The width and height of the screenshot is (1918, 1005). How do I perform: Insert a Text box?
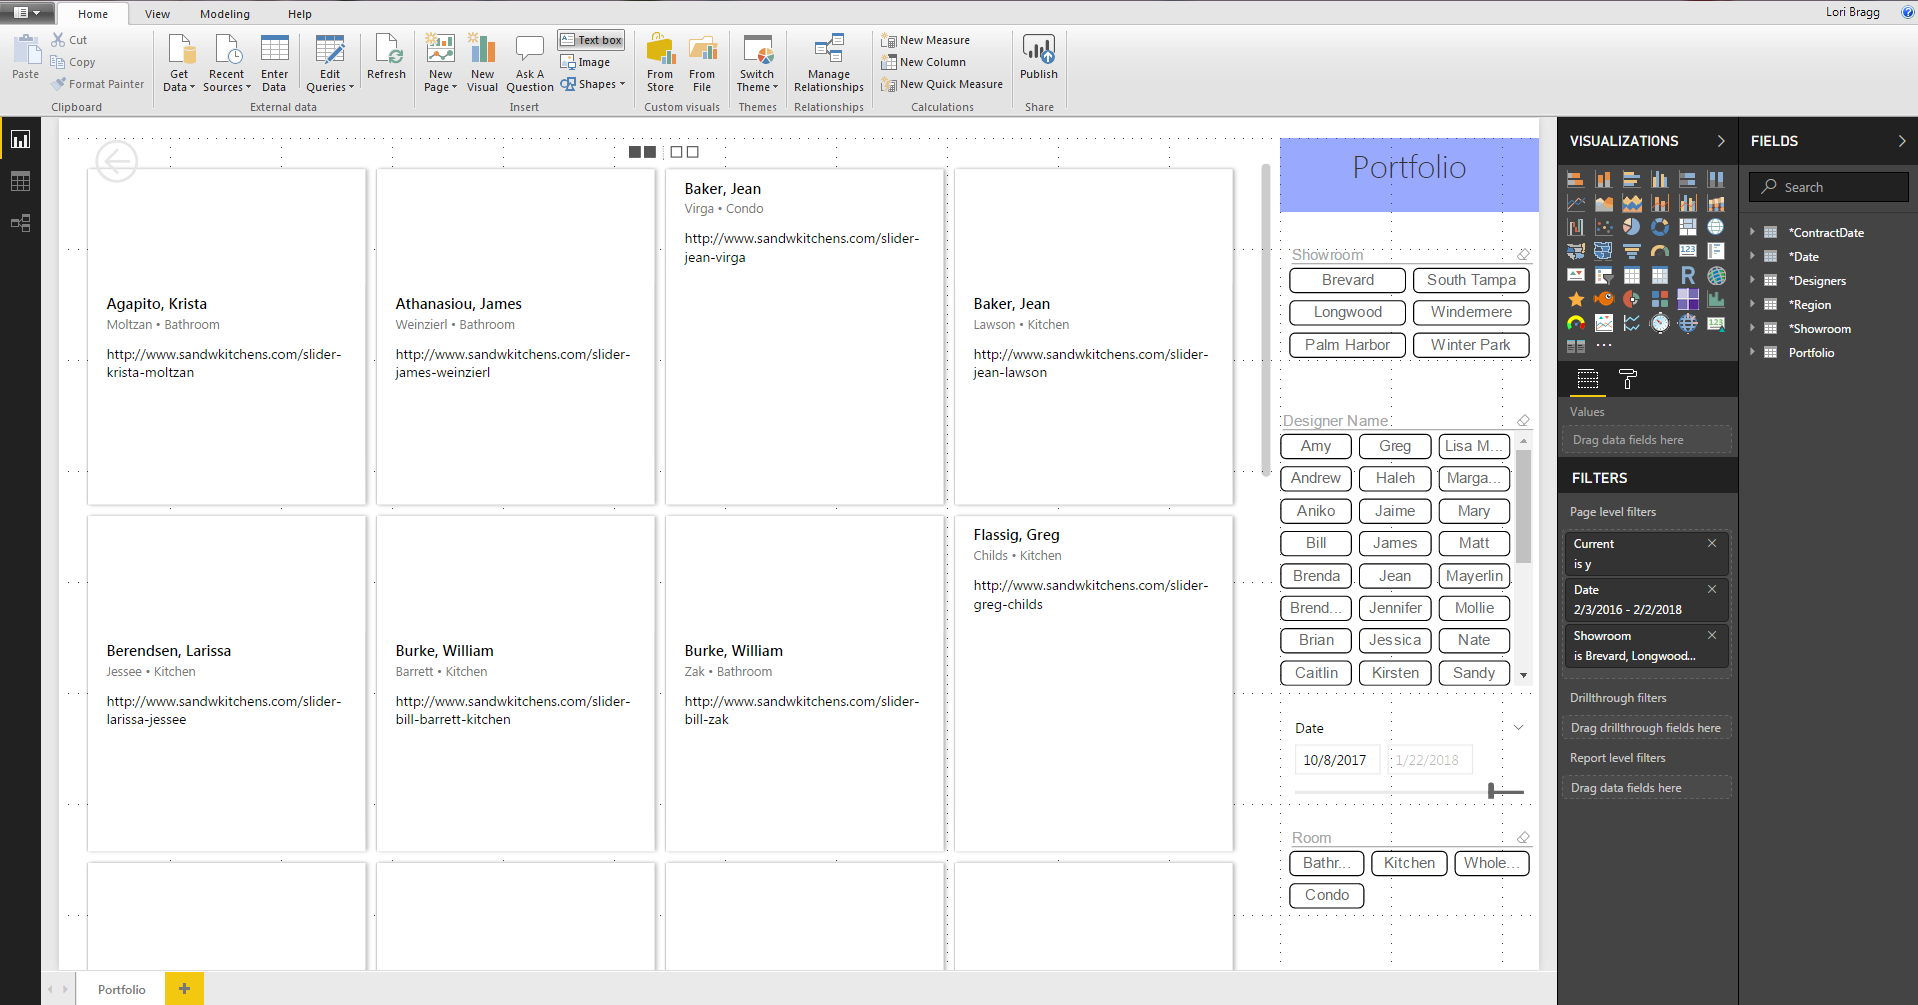click(591, 40)
